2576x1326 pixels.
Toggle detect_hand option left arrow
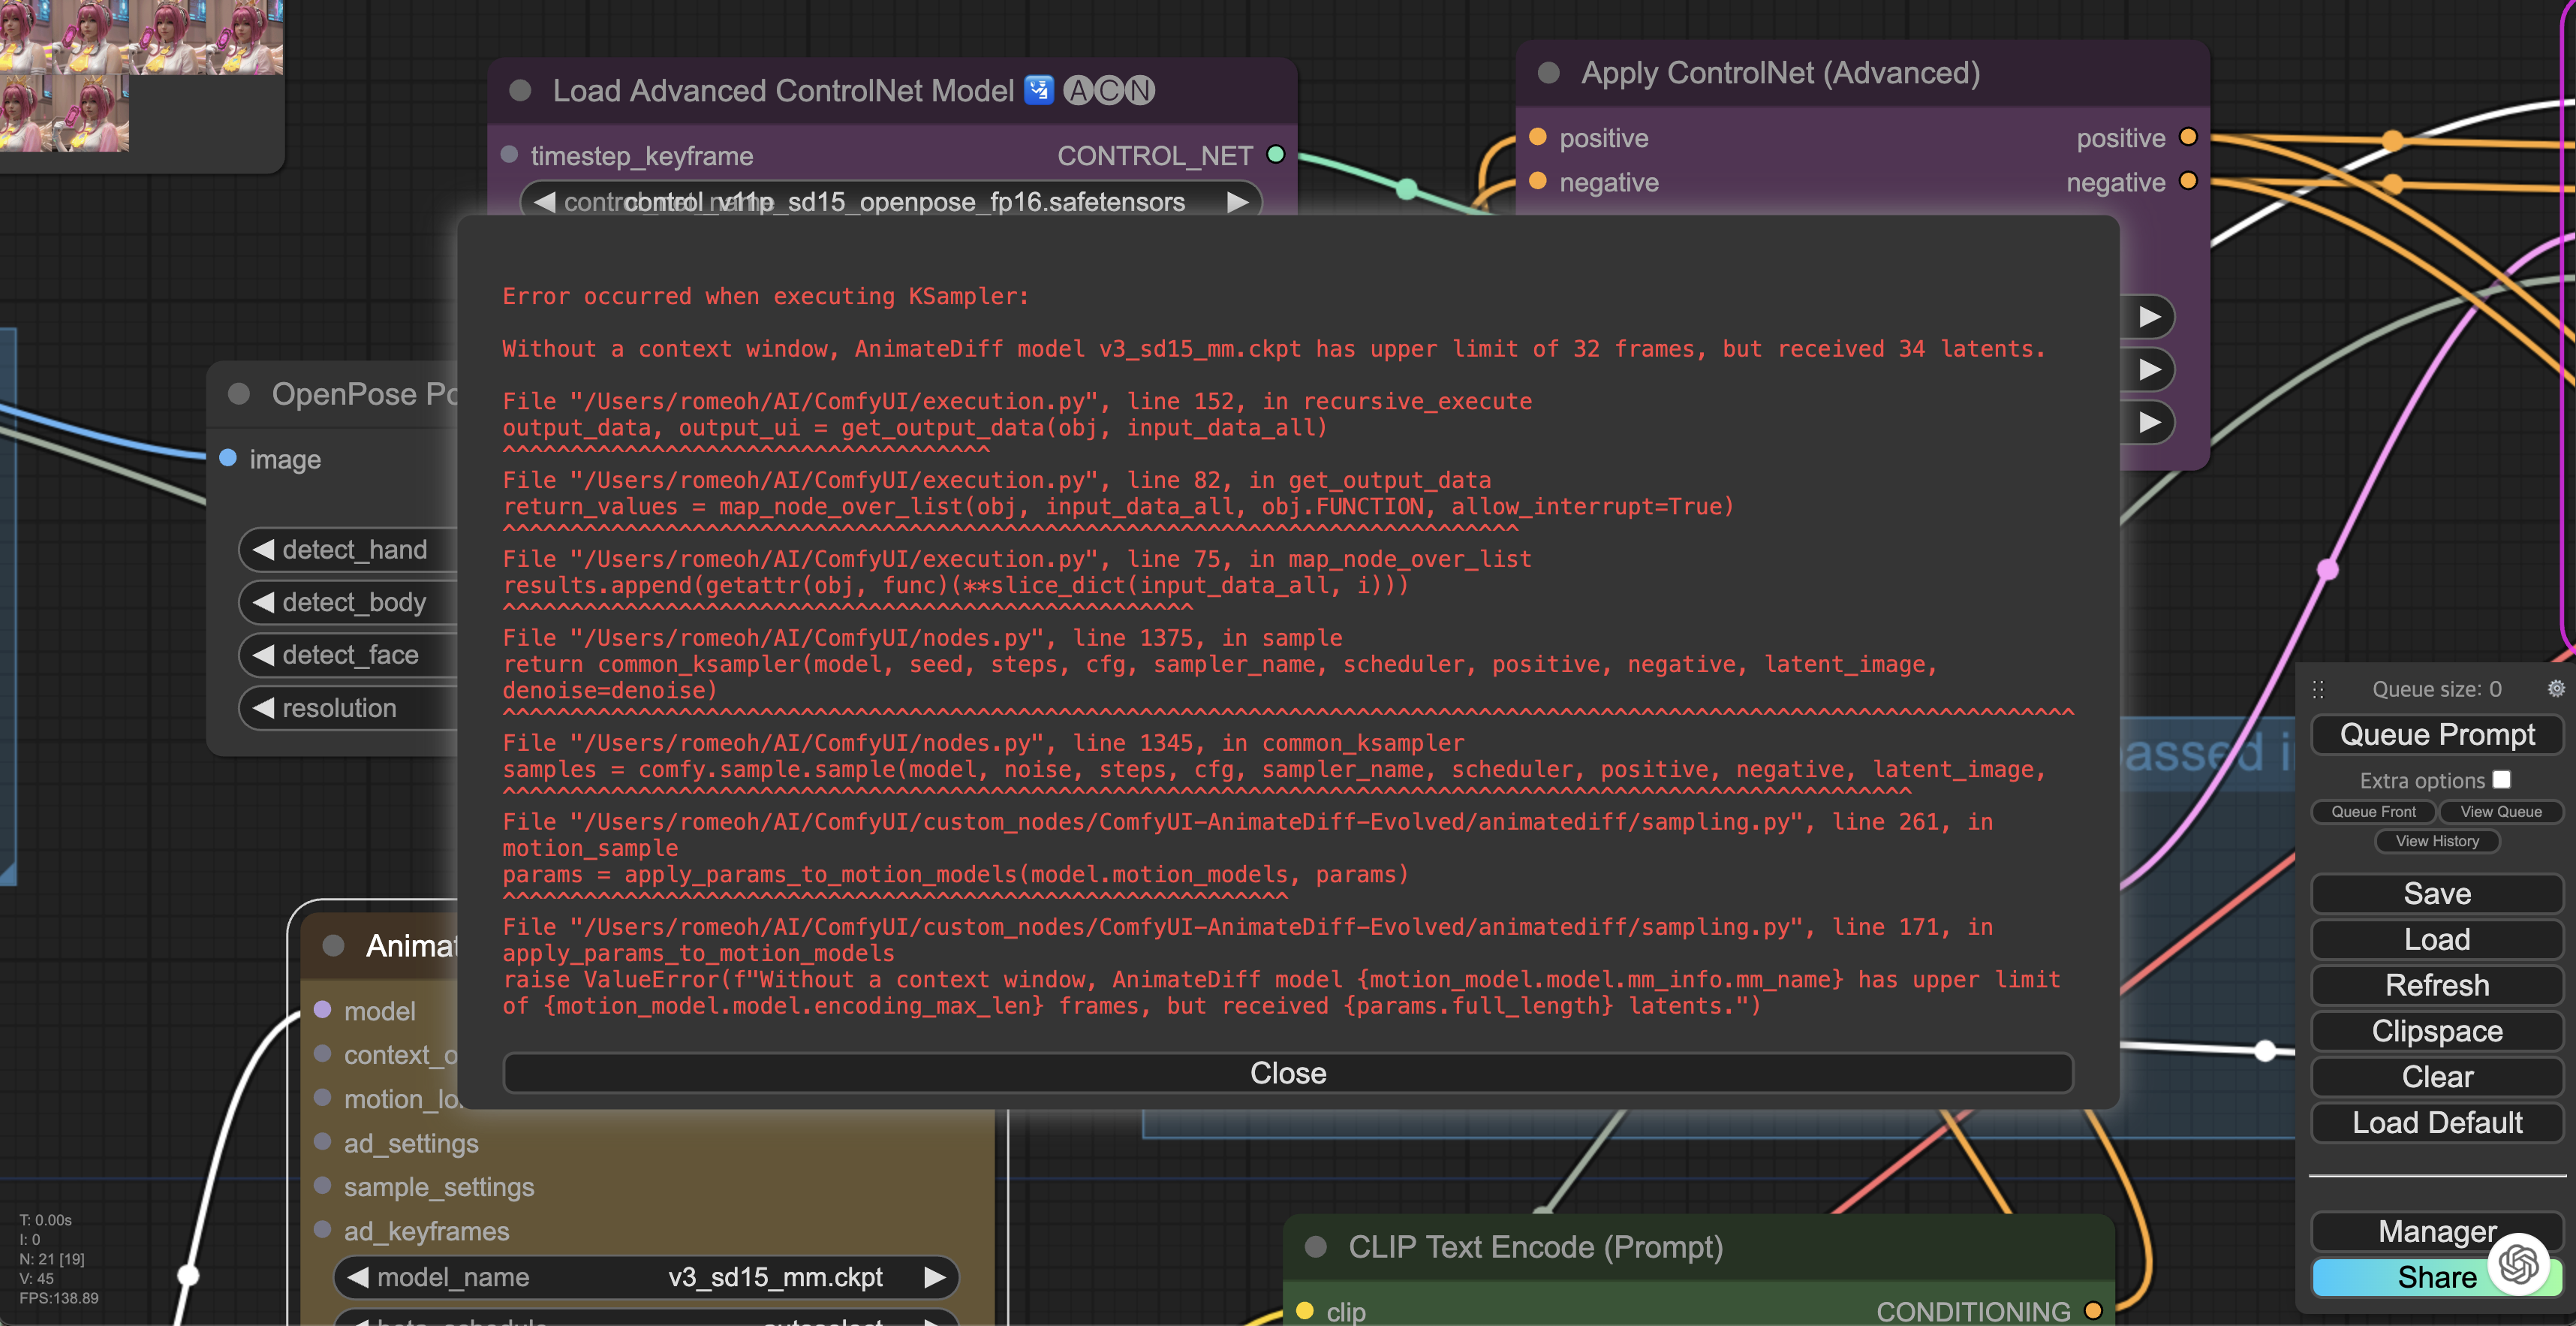[263, 550]
